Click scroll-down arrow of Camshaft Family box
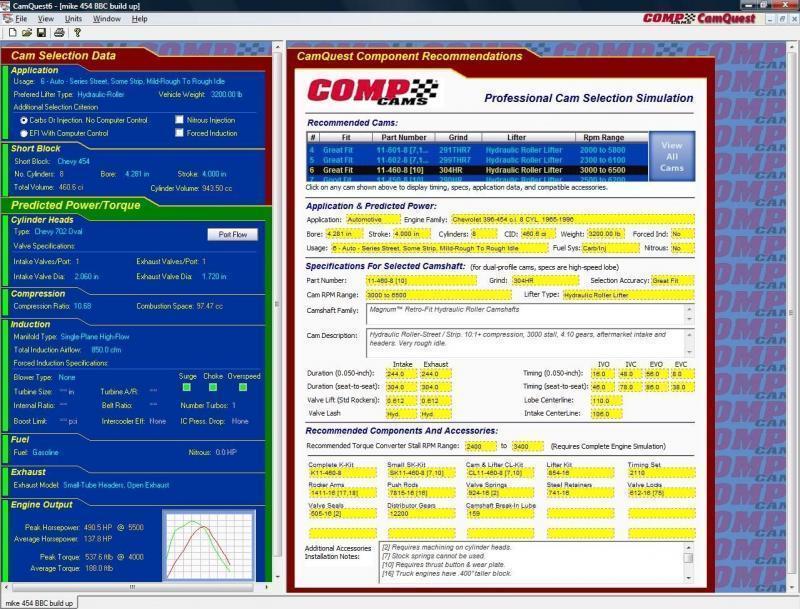Image resolution: width=800 pixels, height=609 pixels. tap(689, 320)
